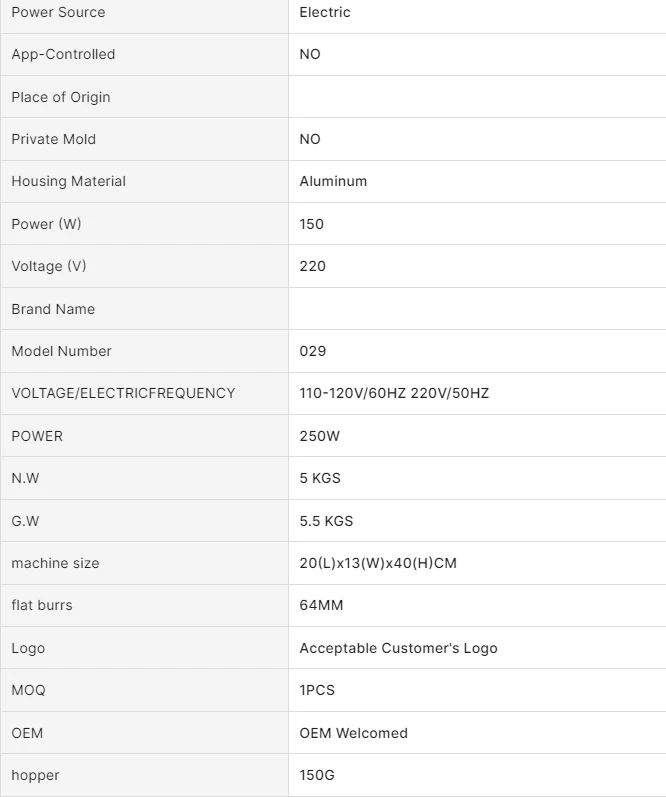Select the Voltage (V) value 220

[312, 266]
